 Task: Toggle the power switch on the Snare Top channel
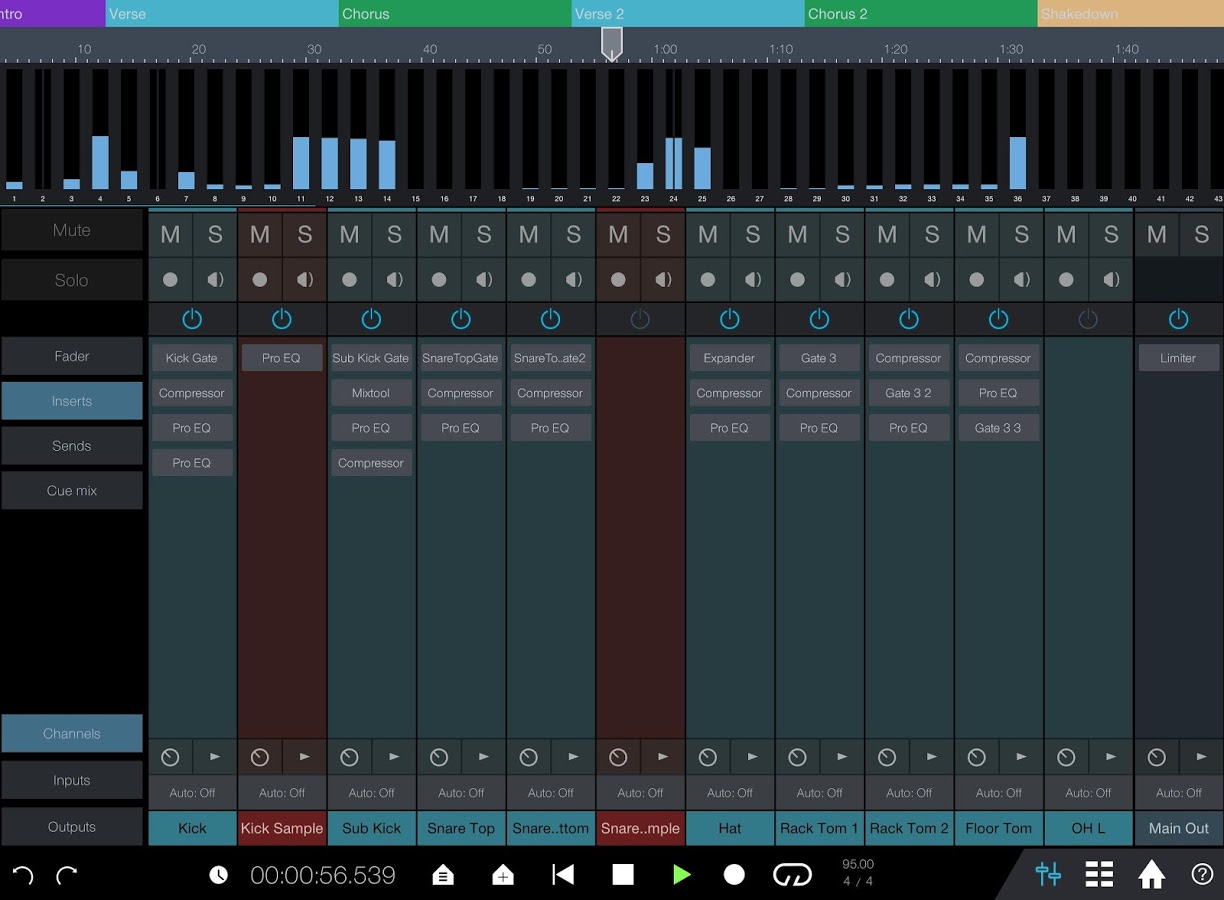[x=460, y=318]
